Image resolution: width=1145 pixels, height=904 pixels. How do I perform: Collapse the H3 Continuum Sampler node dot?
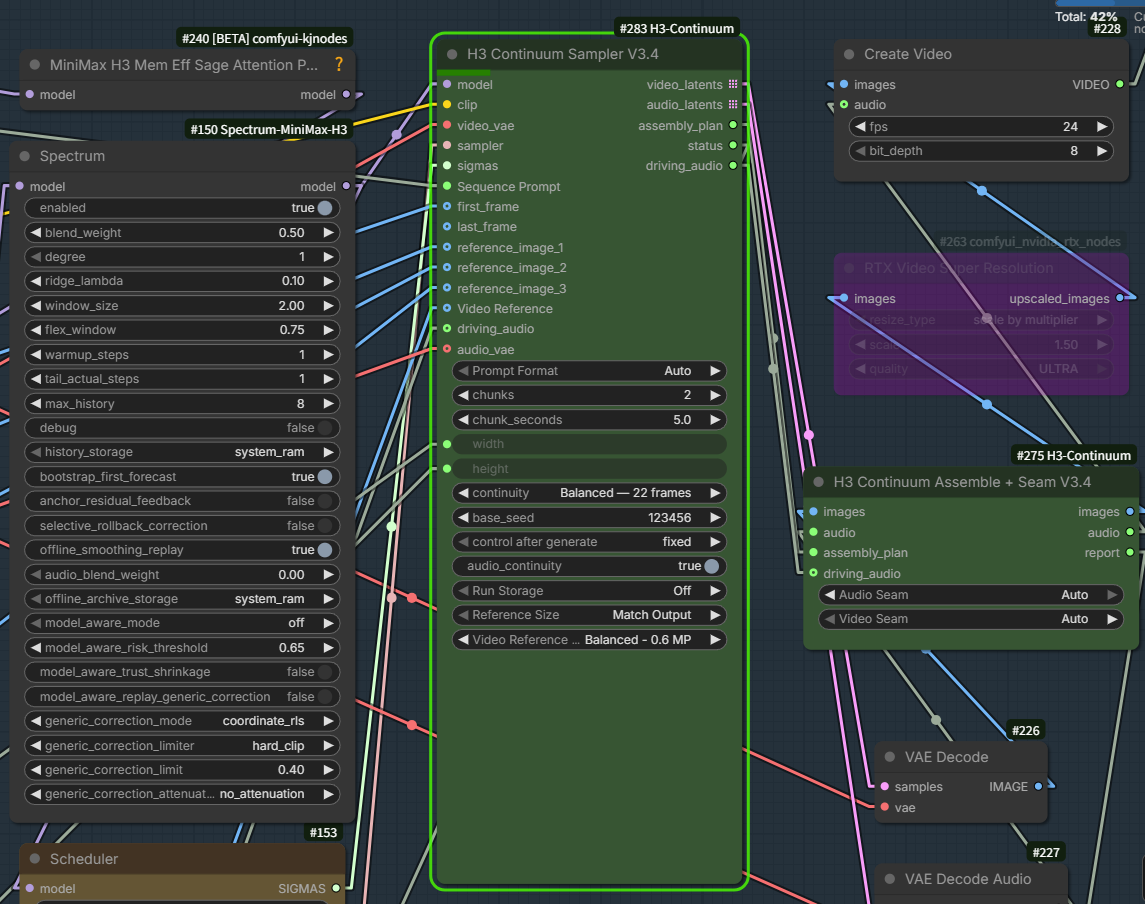[x=452, y=54]
